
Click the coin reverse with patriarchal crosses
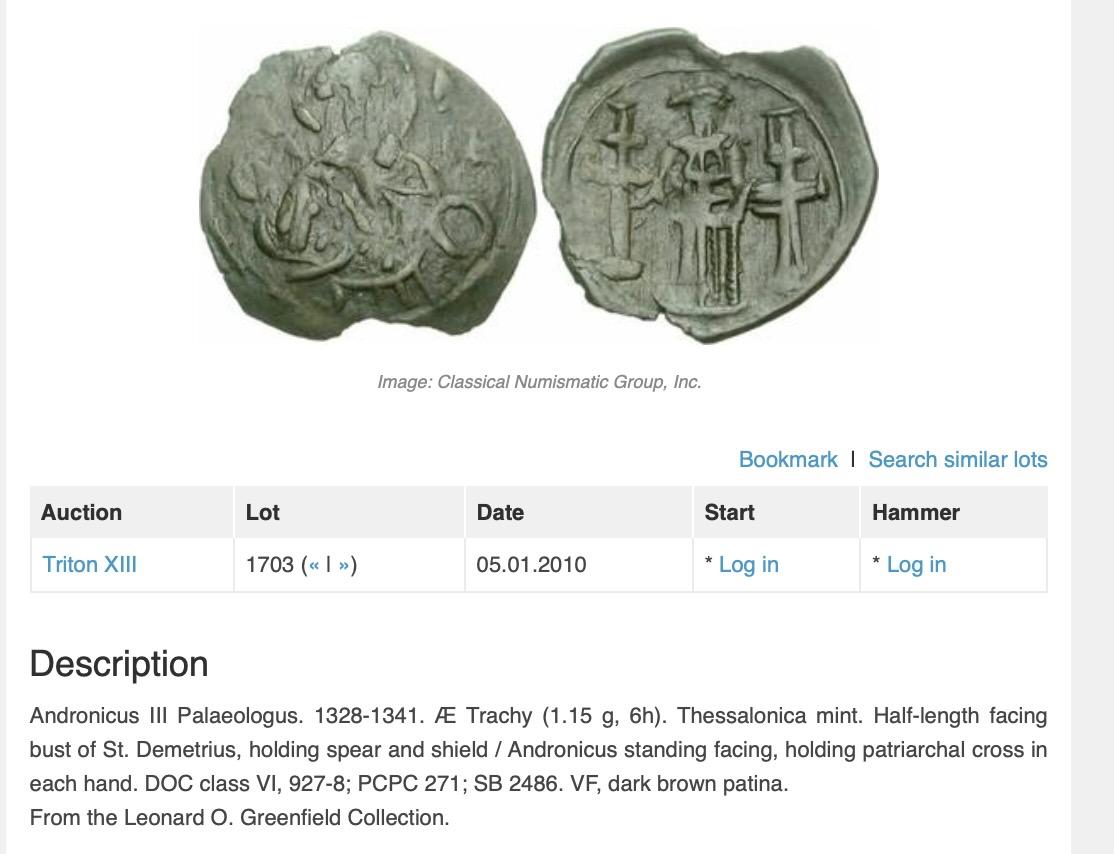(x=716, y=183)
